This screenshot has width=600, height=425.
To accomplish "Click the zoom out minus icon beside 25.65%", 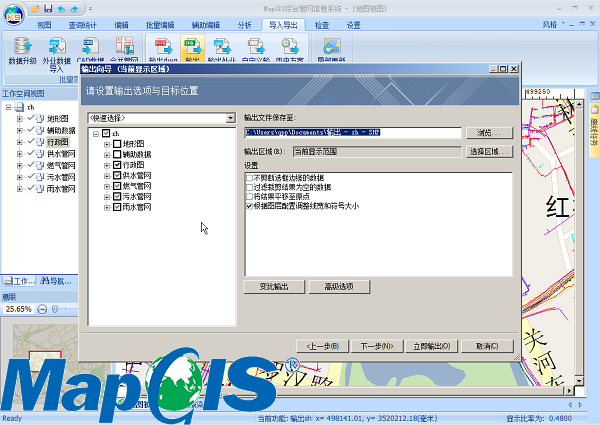I will click(42, 309).
